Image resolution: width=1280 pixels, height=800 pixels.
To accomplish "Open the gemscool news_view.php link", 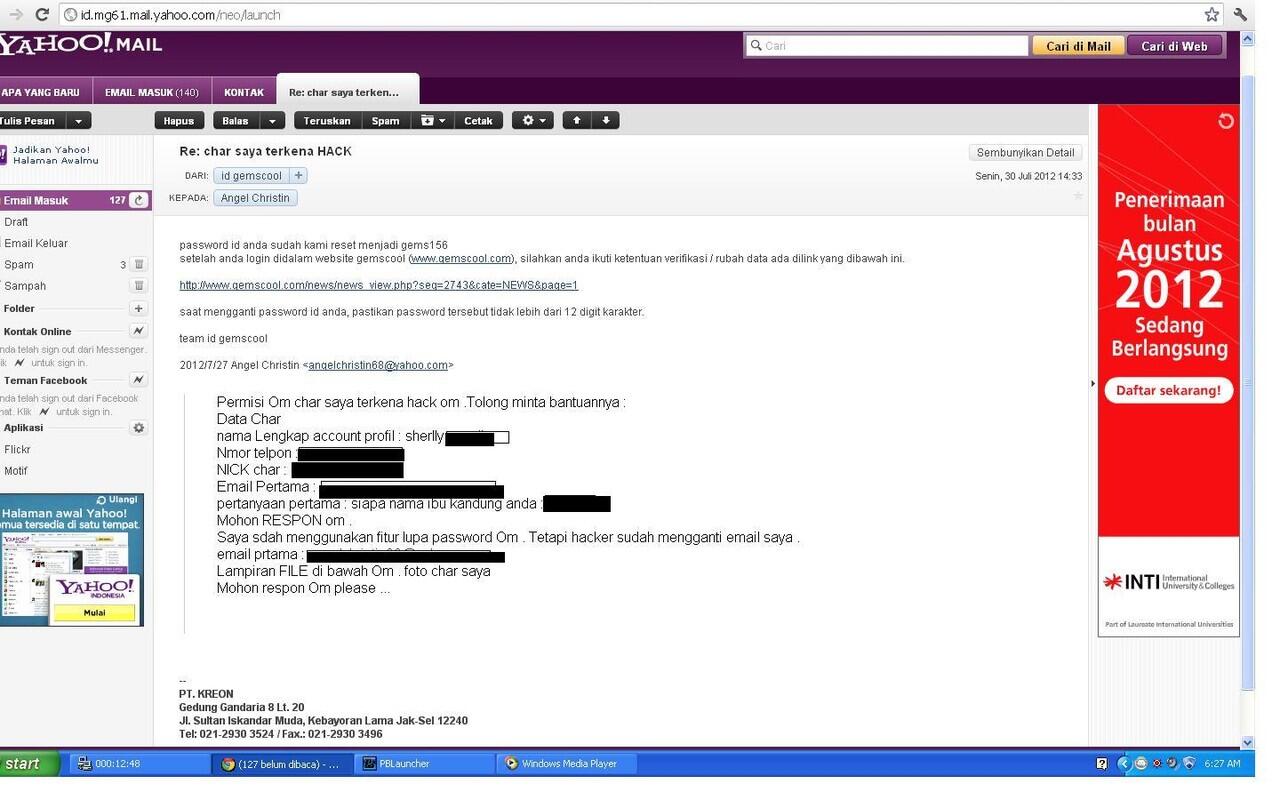I will coord(379,285).
